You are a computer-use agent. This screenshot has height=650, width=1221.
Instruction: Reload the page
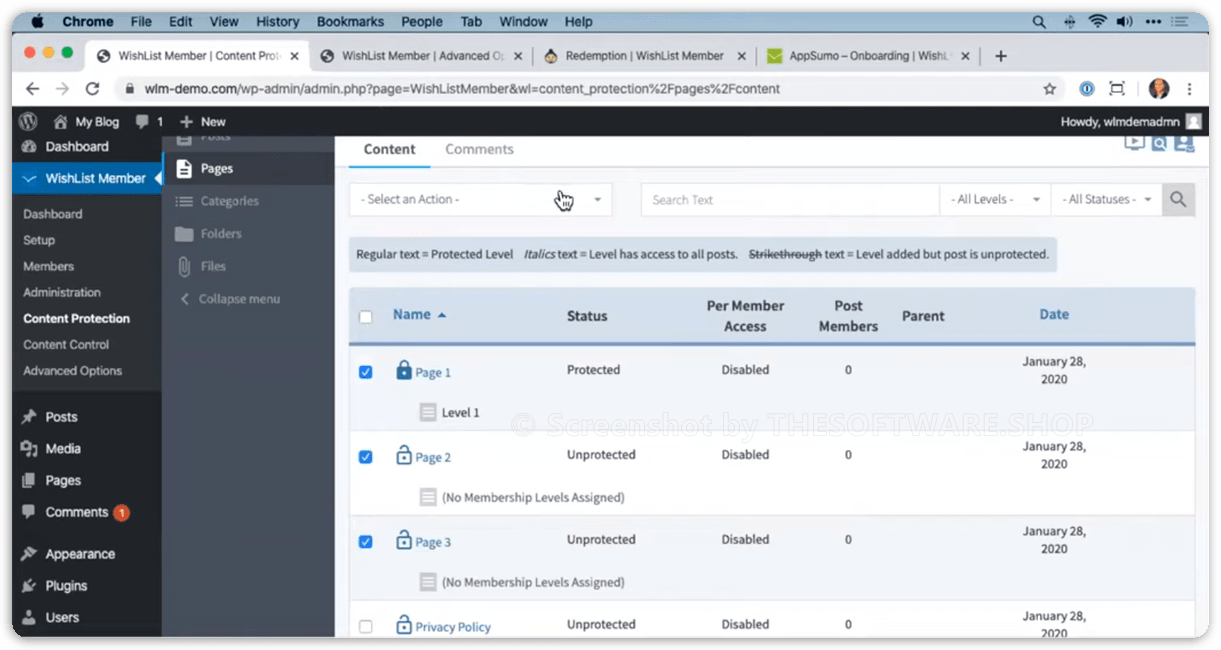click(93, 89)
